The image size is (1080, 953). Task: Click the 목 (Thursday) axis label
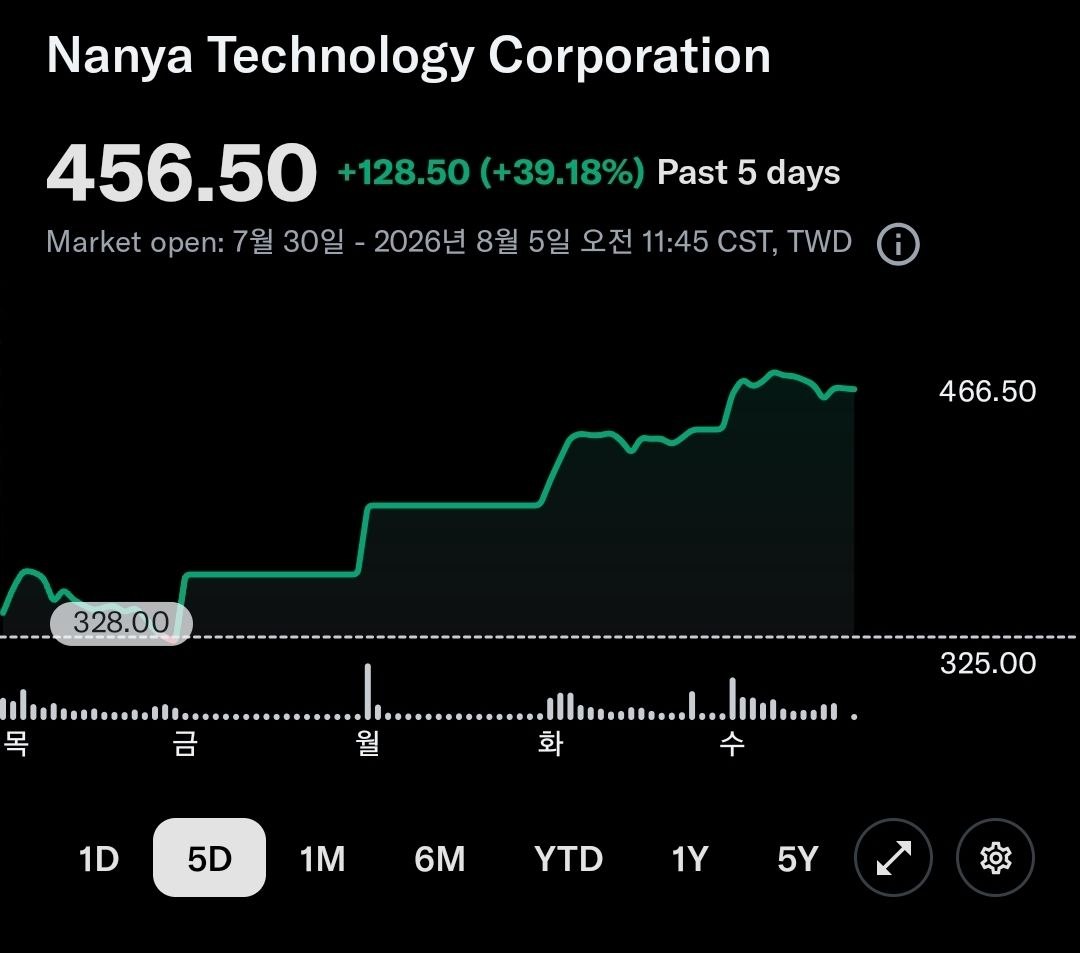[16, 744]
